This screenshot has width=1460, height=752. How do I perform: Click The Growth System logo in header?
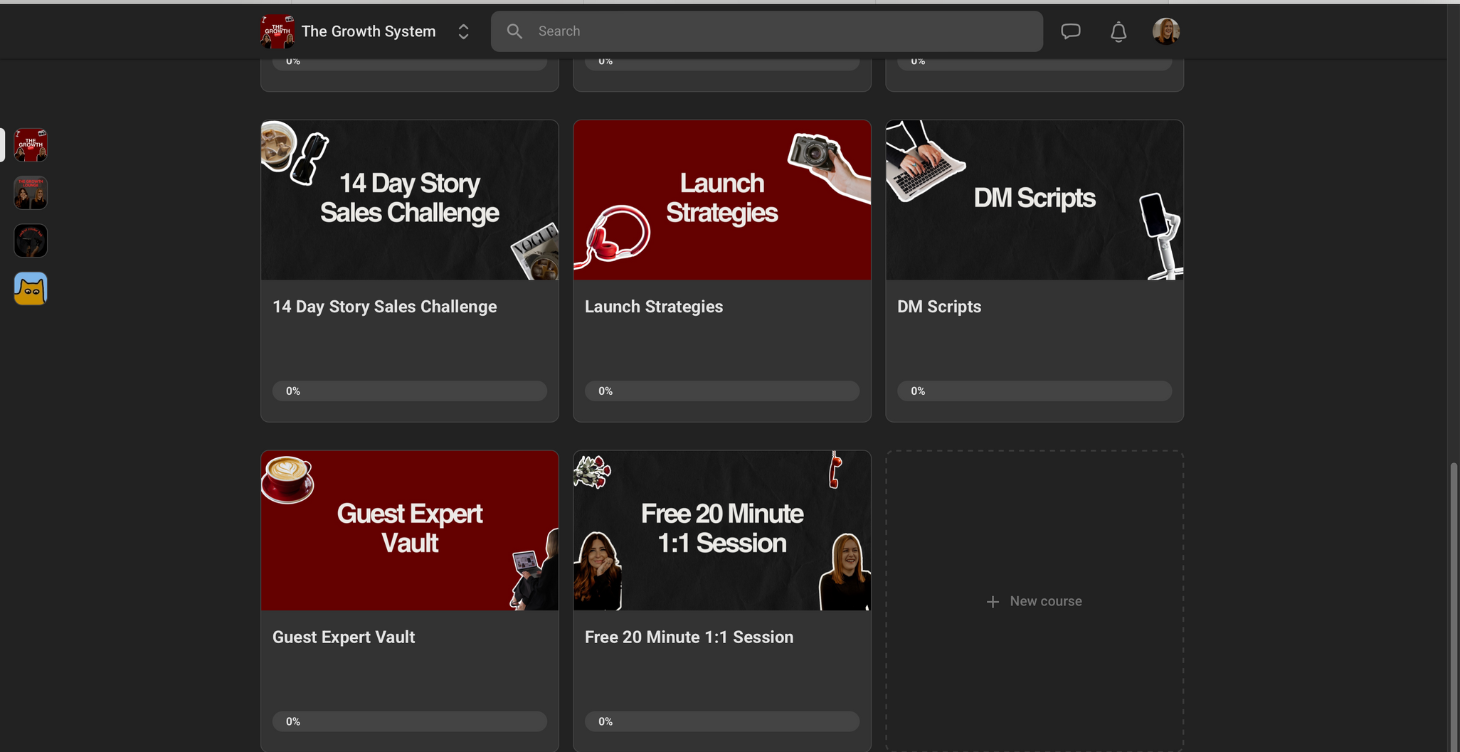tap(277, 31)
